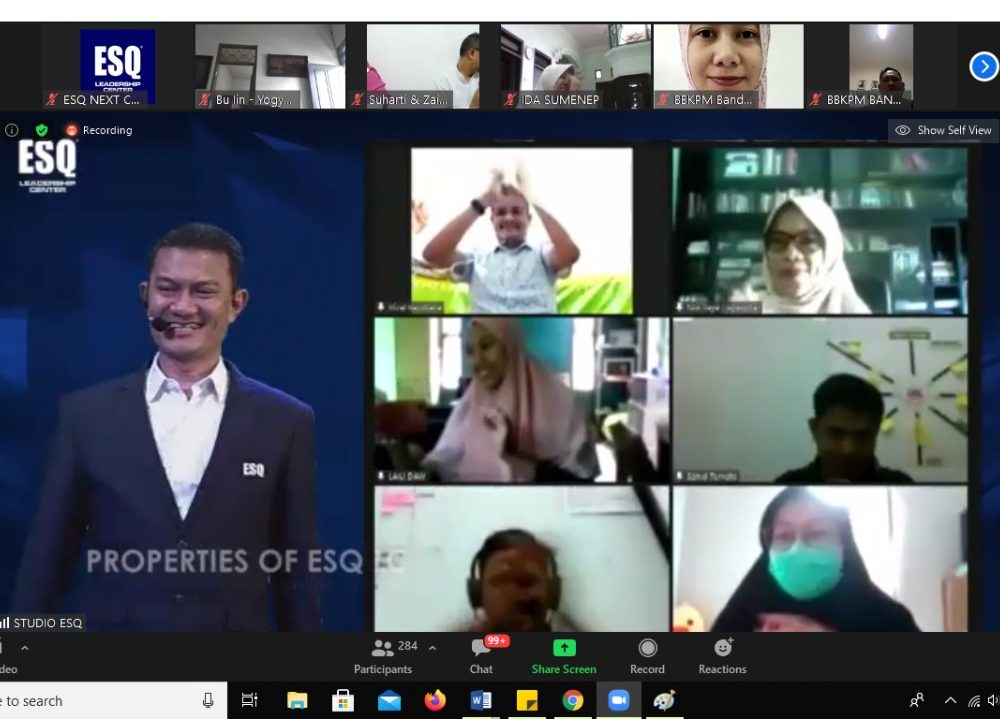This screenshot has height=719, width=1000.
Task: Click Show Self View
Action: pyautogui.click(x=944, y=130)
